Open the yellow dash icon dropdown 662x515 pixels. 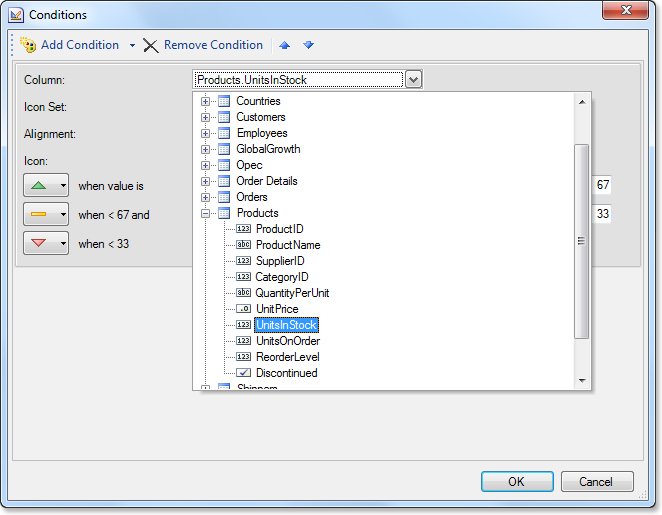(x=46, y=214)
